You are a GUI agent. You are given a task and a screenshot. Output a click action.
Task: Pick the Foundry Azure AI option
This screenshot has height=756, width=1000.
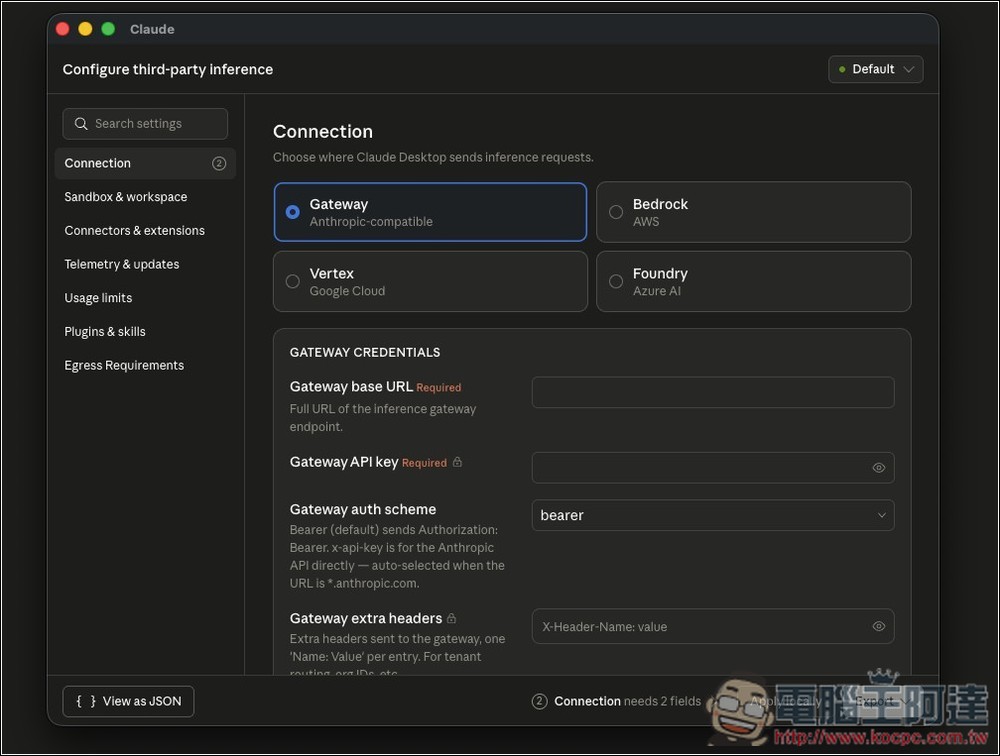pos(616,282)
